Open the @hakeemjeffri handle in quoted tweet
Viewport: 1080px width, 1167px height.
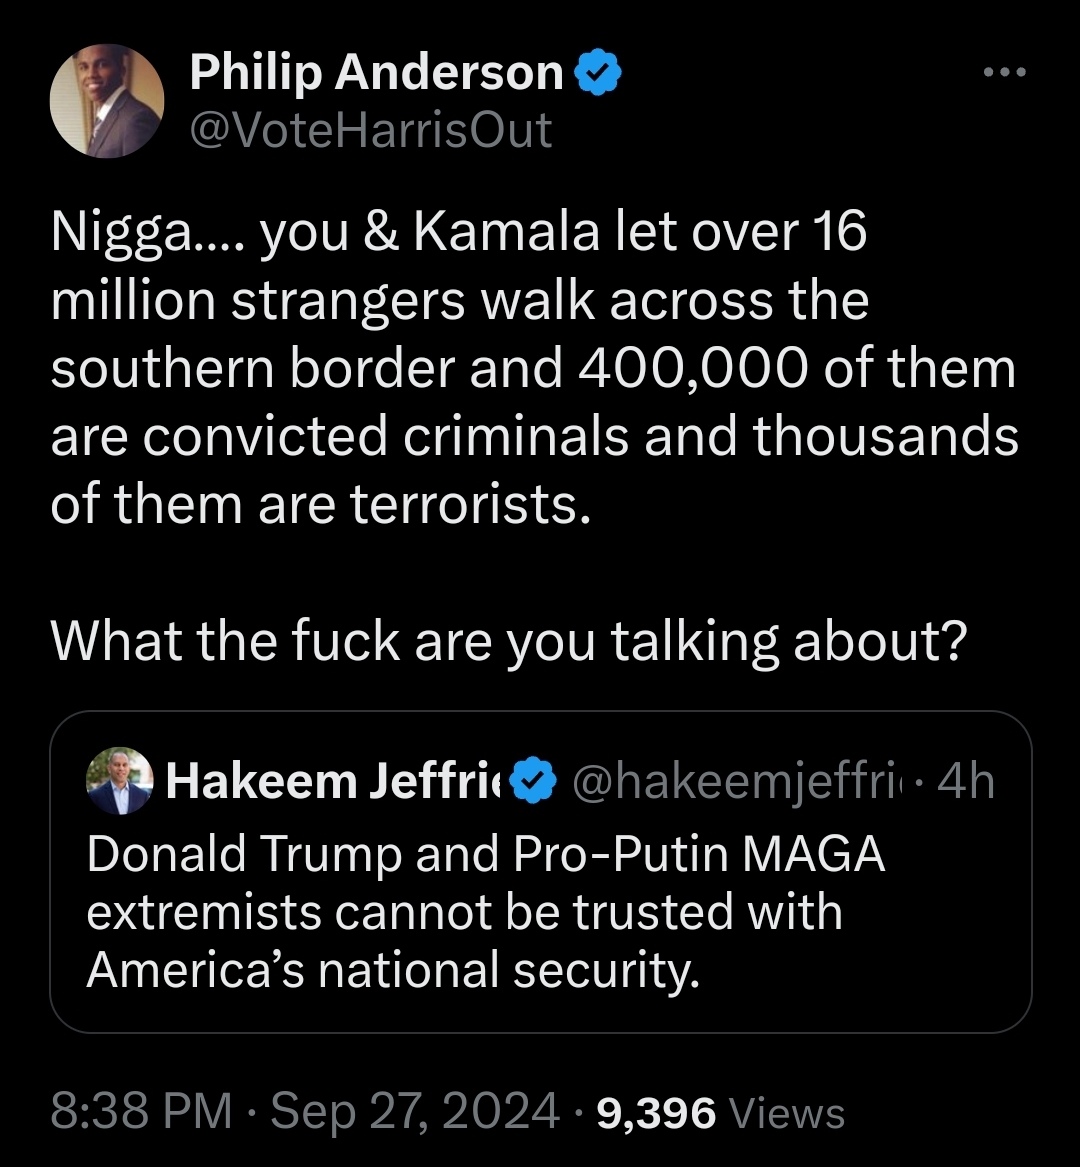point(733,782)
